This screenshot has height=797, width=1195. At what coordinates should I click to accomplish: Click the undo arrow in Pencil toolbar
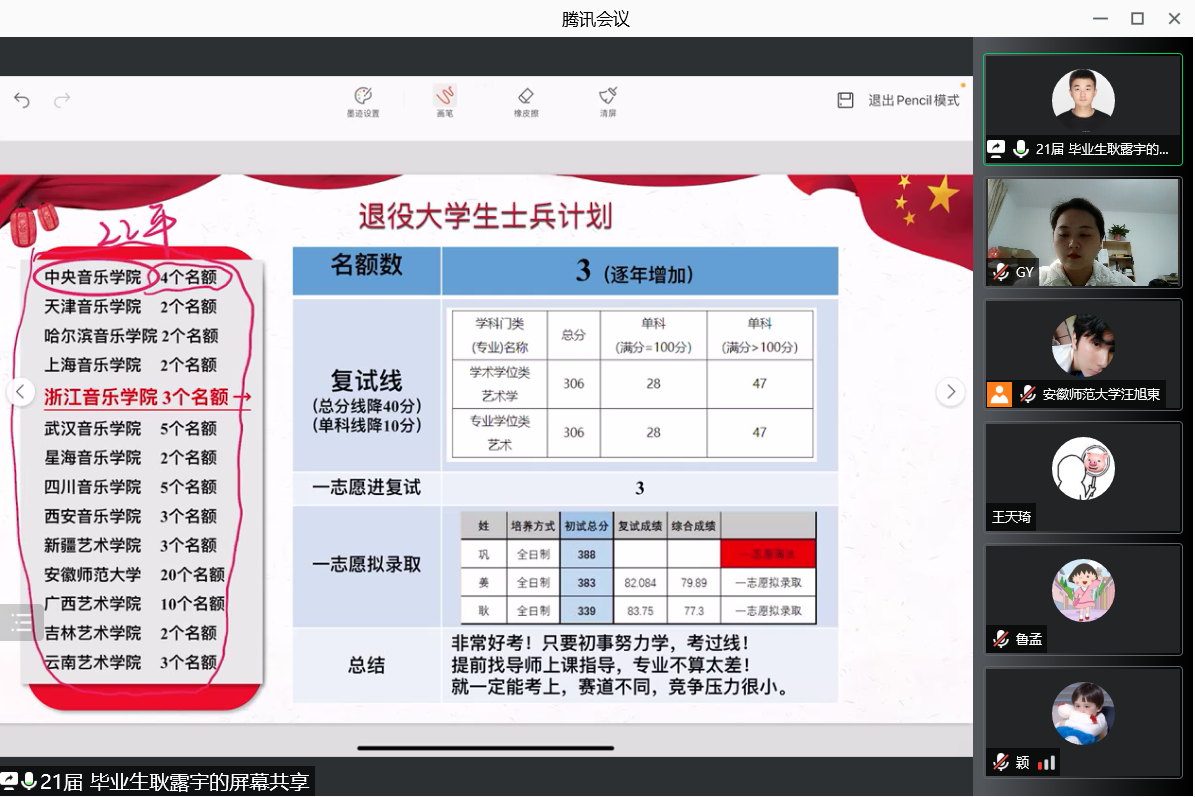pos(22,100)
